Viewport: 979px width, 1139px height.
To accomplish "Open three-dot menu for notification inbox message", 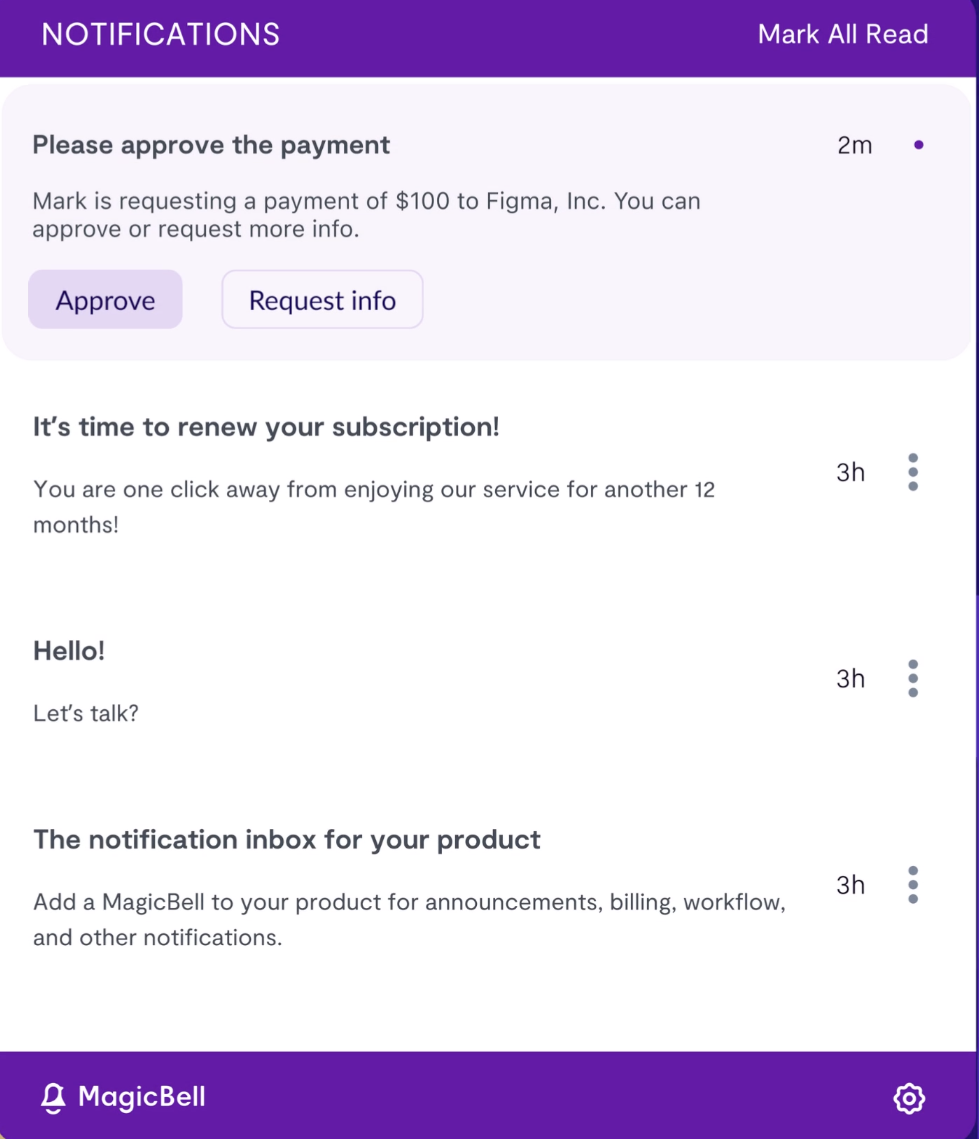I will pyautogui.click(x=913, y=885).
